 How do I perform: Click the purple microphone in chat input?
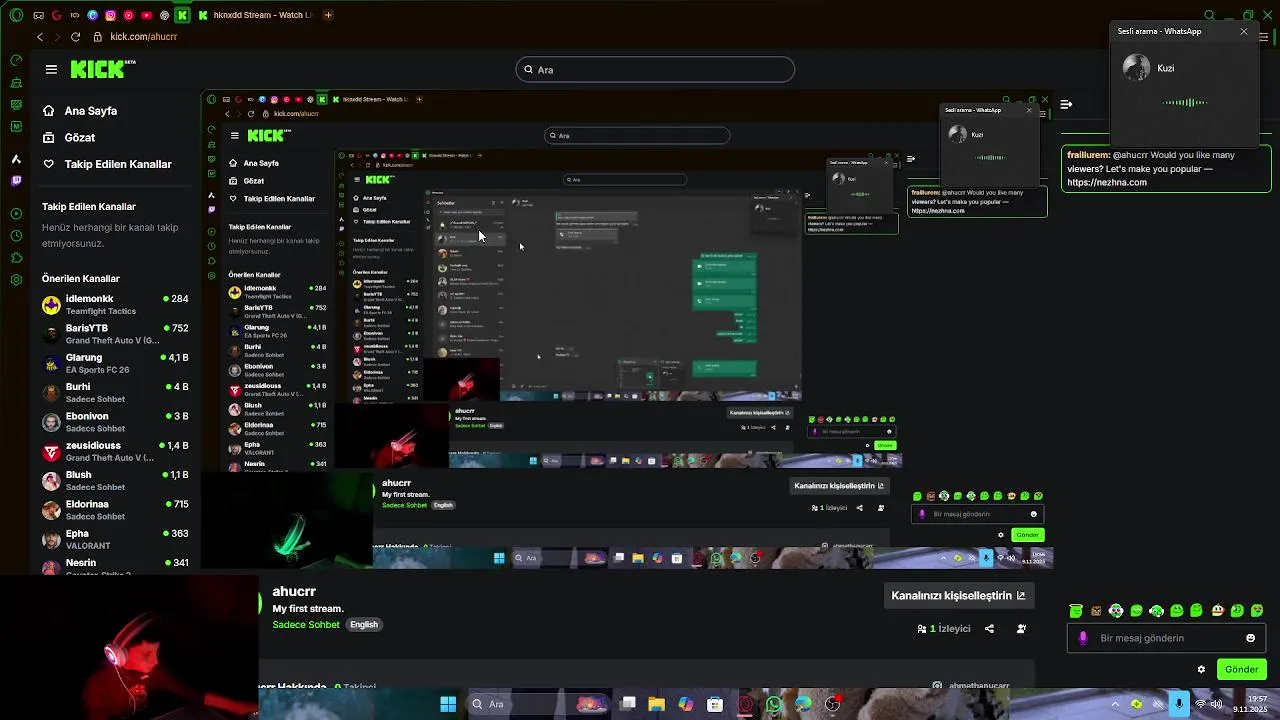pos(1083,638)
